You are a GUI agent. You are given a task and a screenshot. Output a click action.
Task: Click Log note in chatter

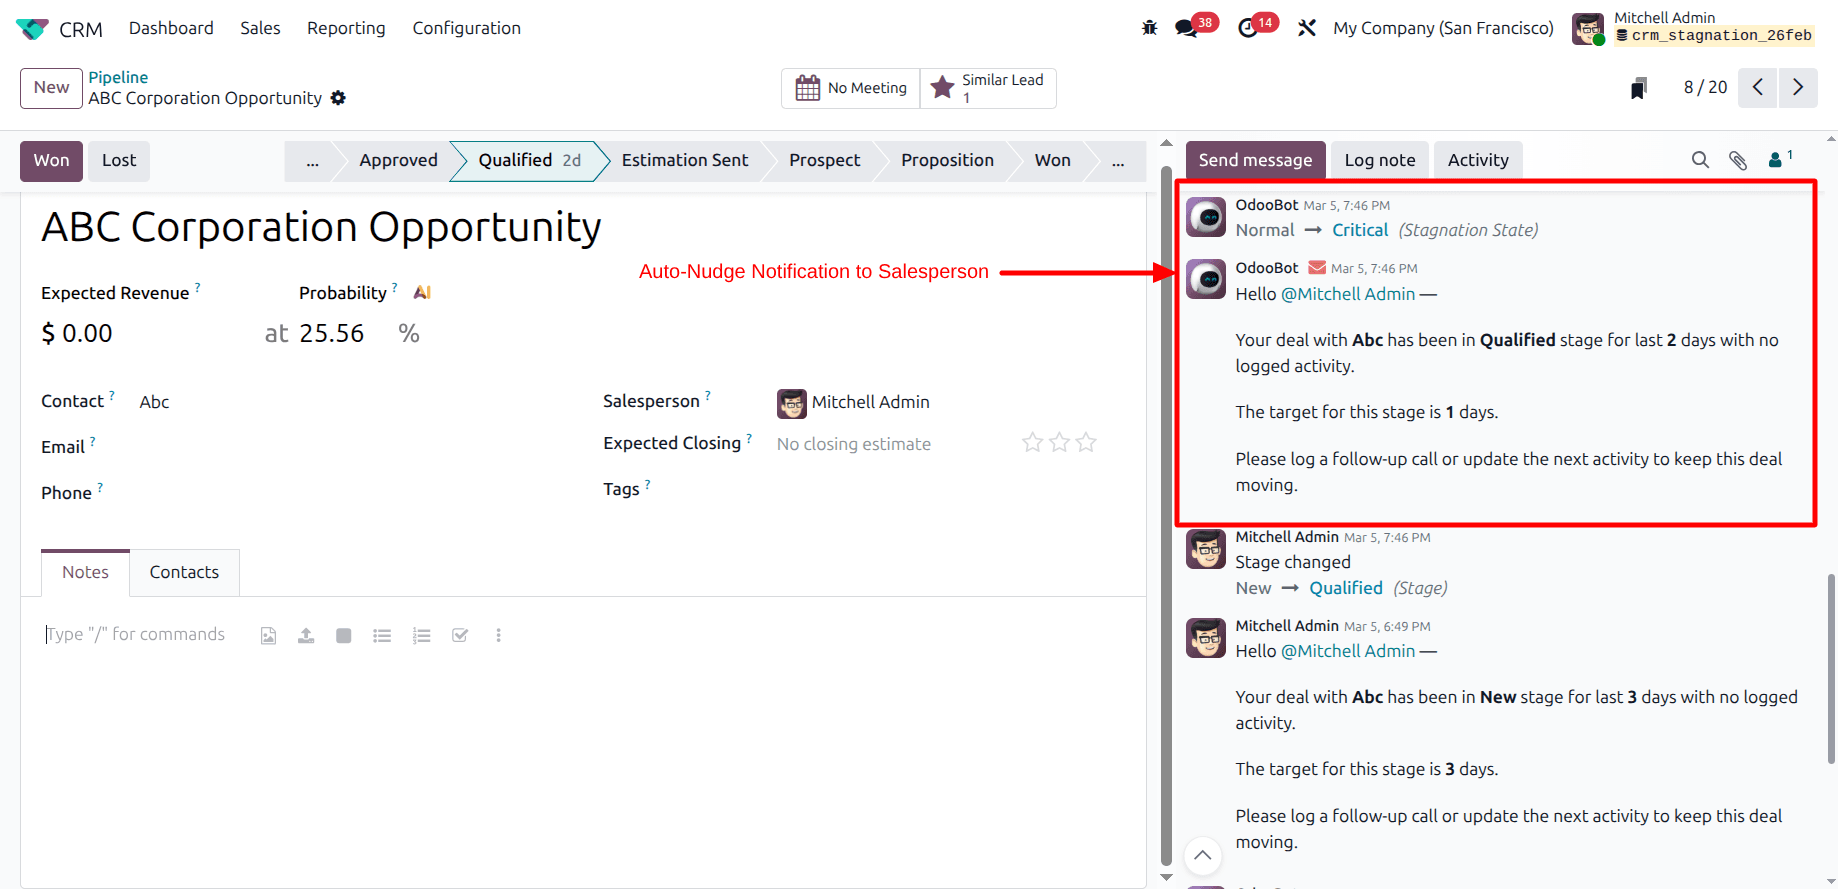(x=1380, y=160)
